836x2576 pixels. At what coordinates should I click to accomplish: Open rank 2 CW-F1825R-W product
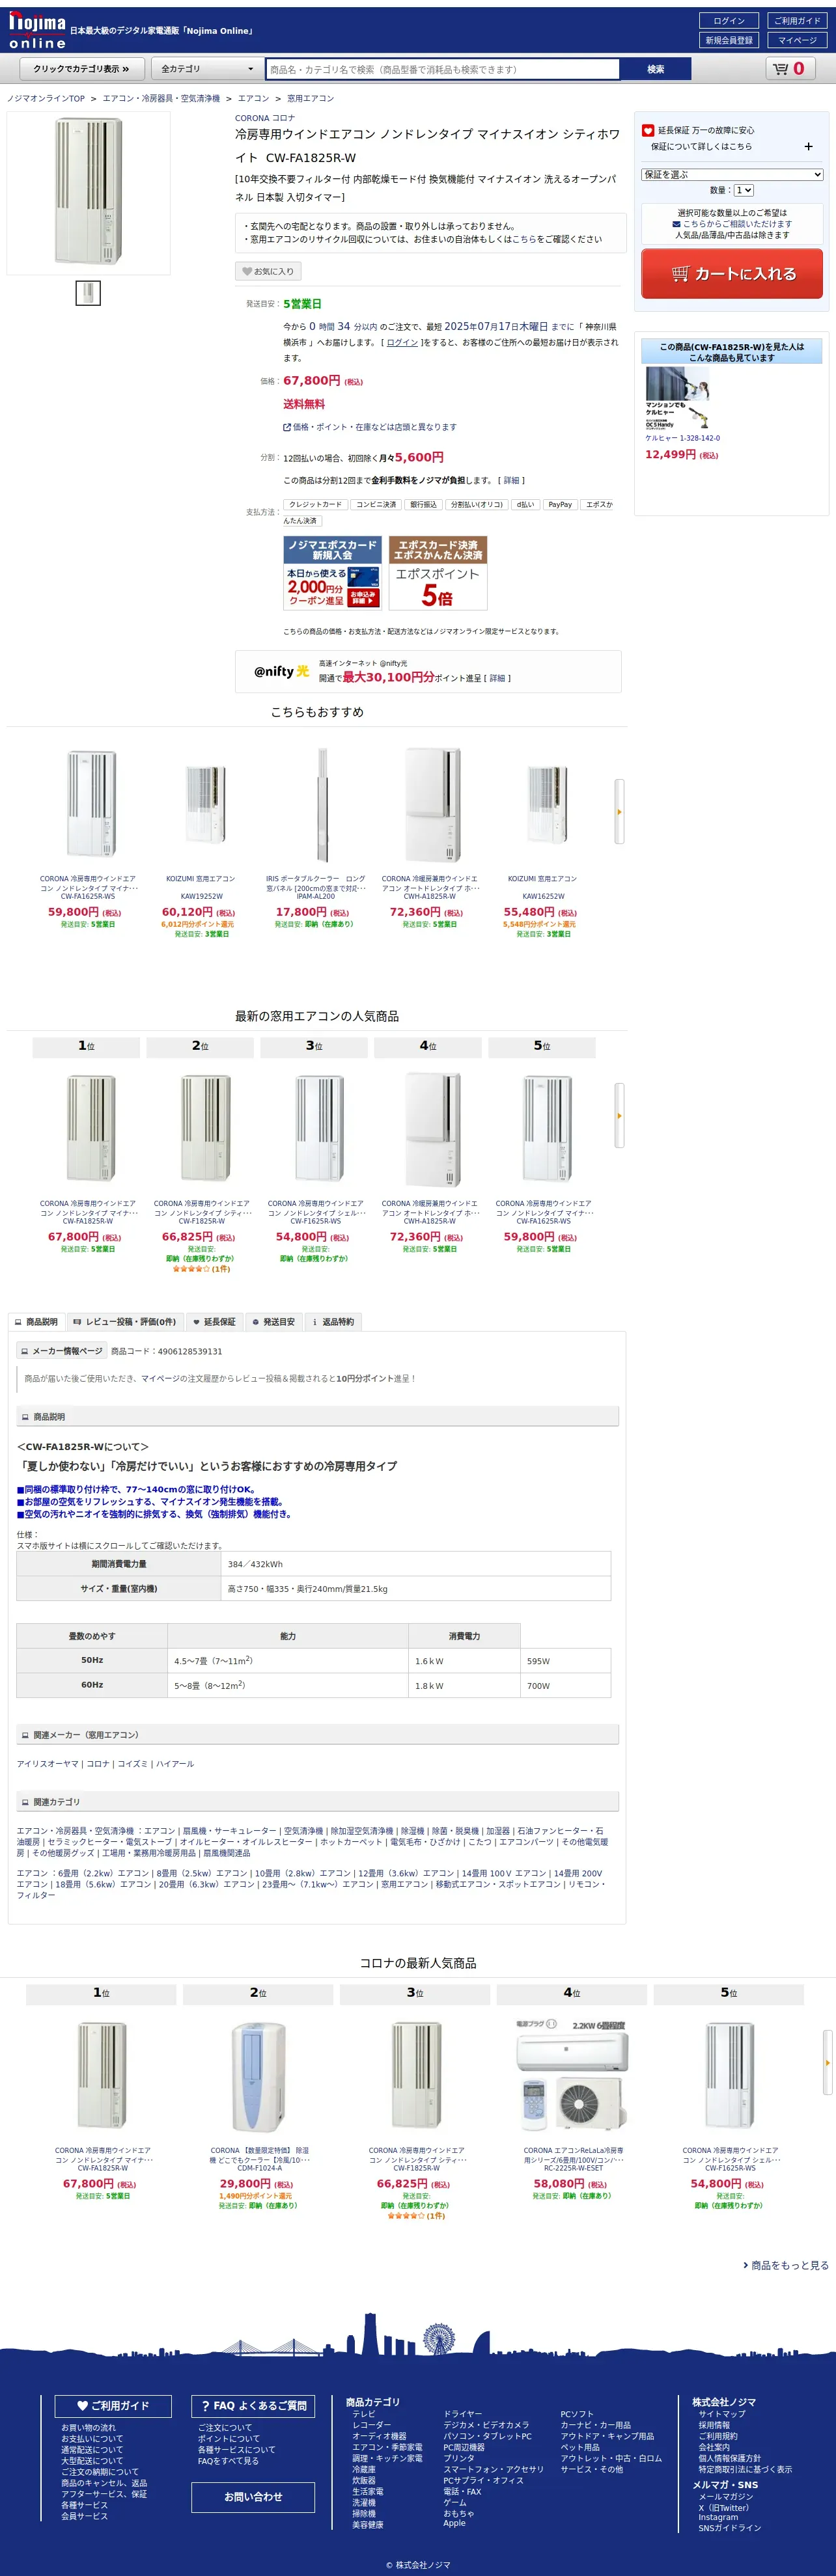(201, 1128)
